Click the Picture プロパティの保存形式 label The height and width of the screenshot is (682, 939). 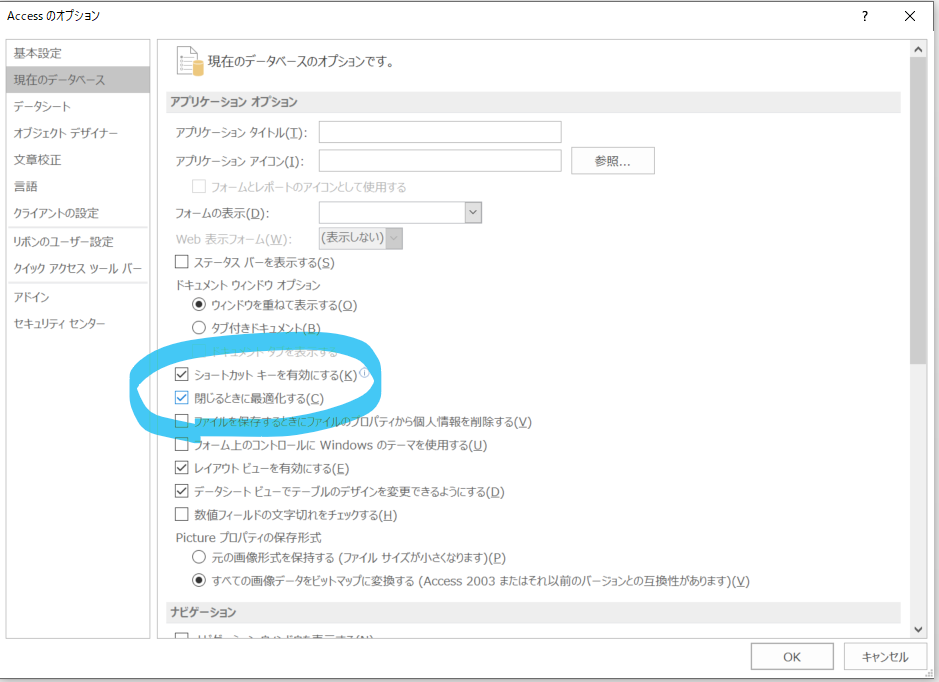click(x=249, y=538)
